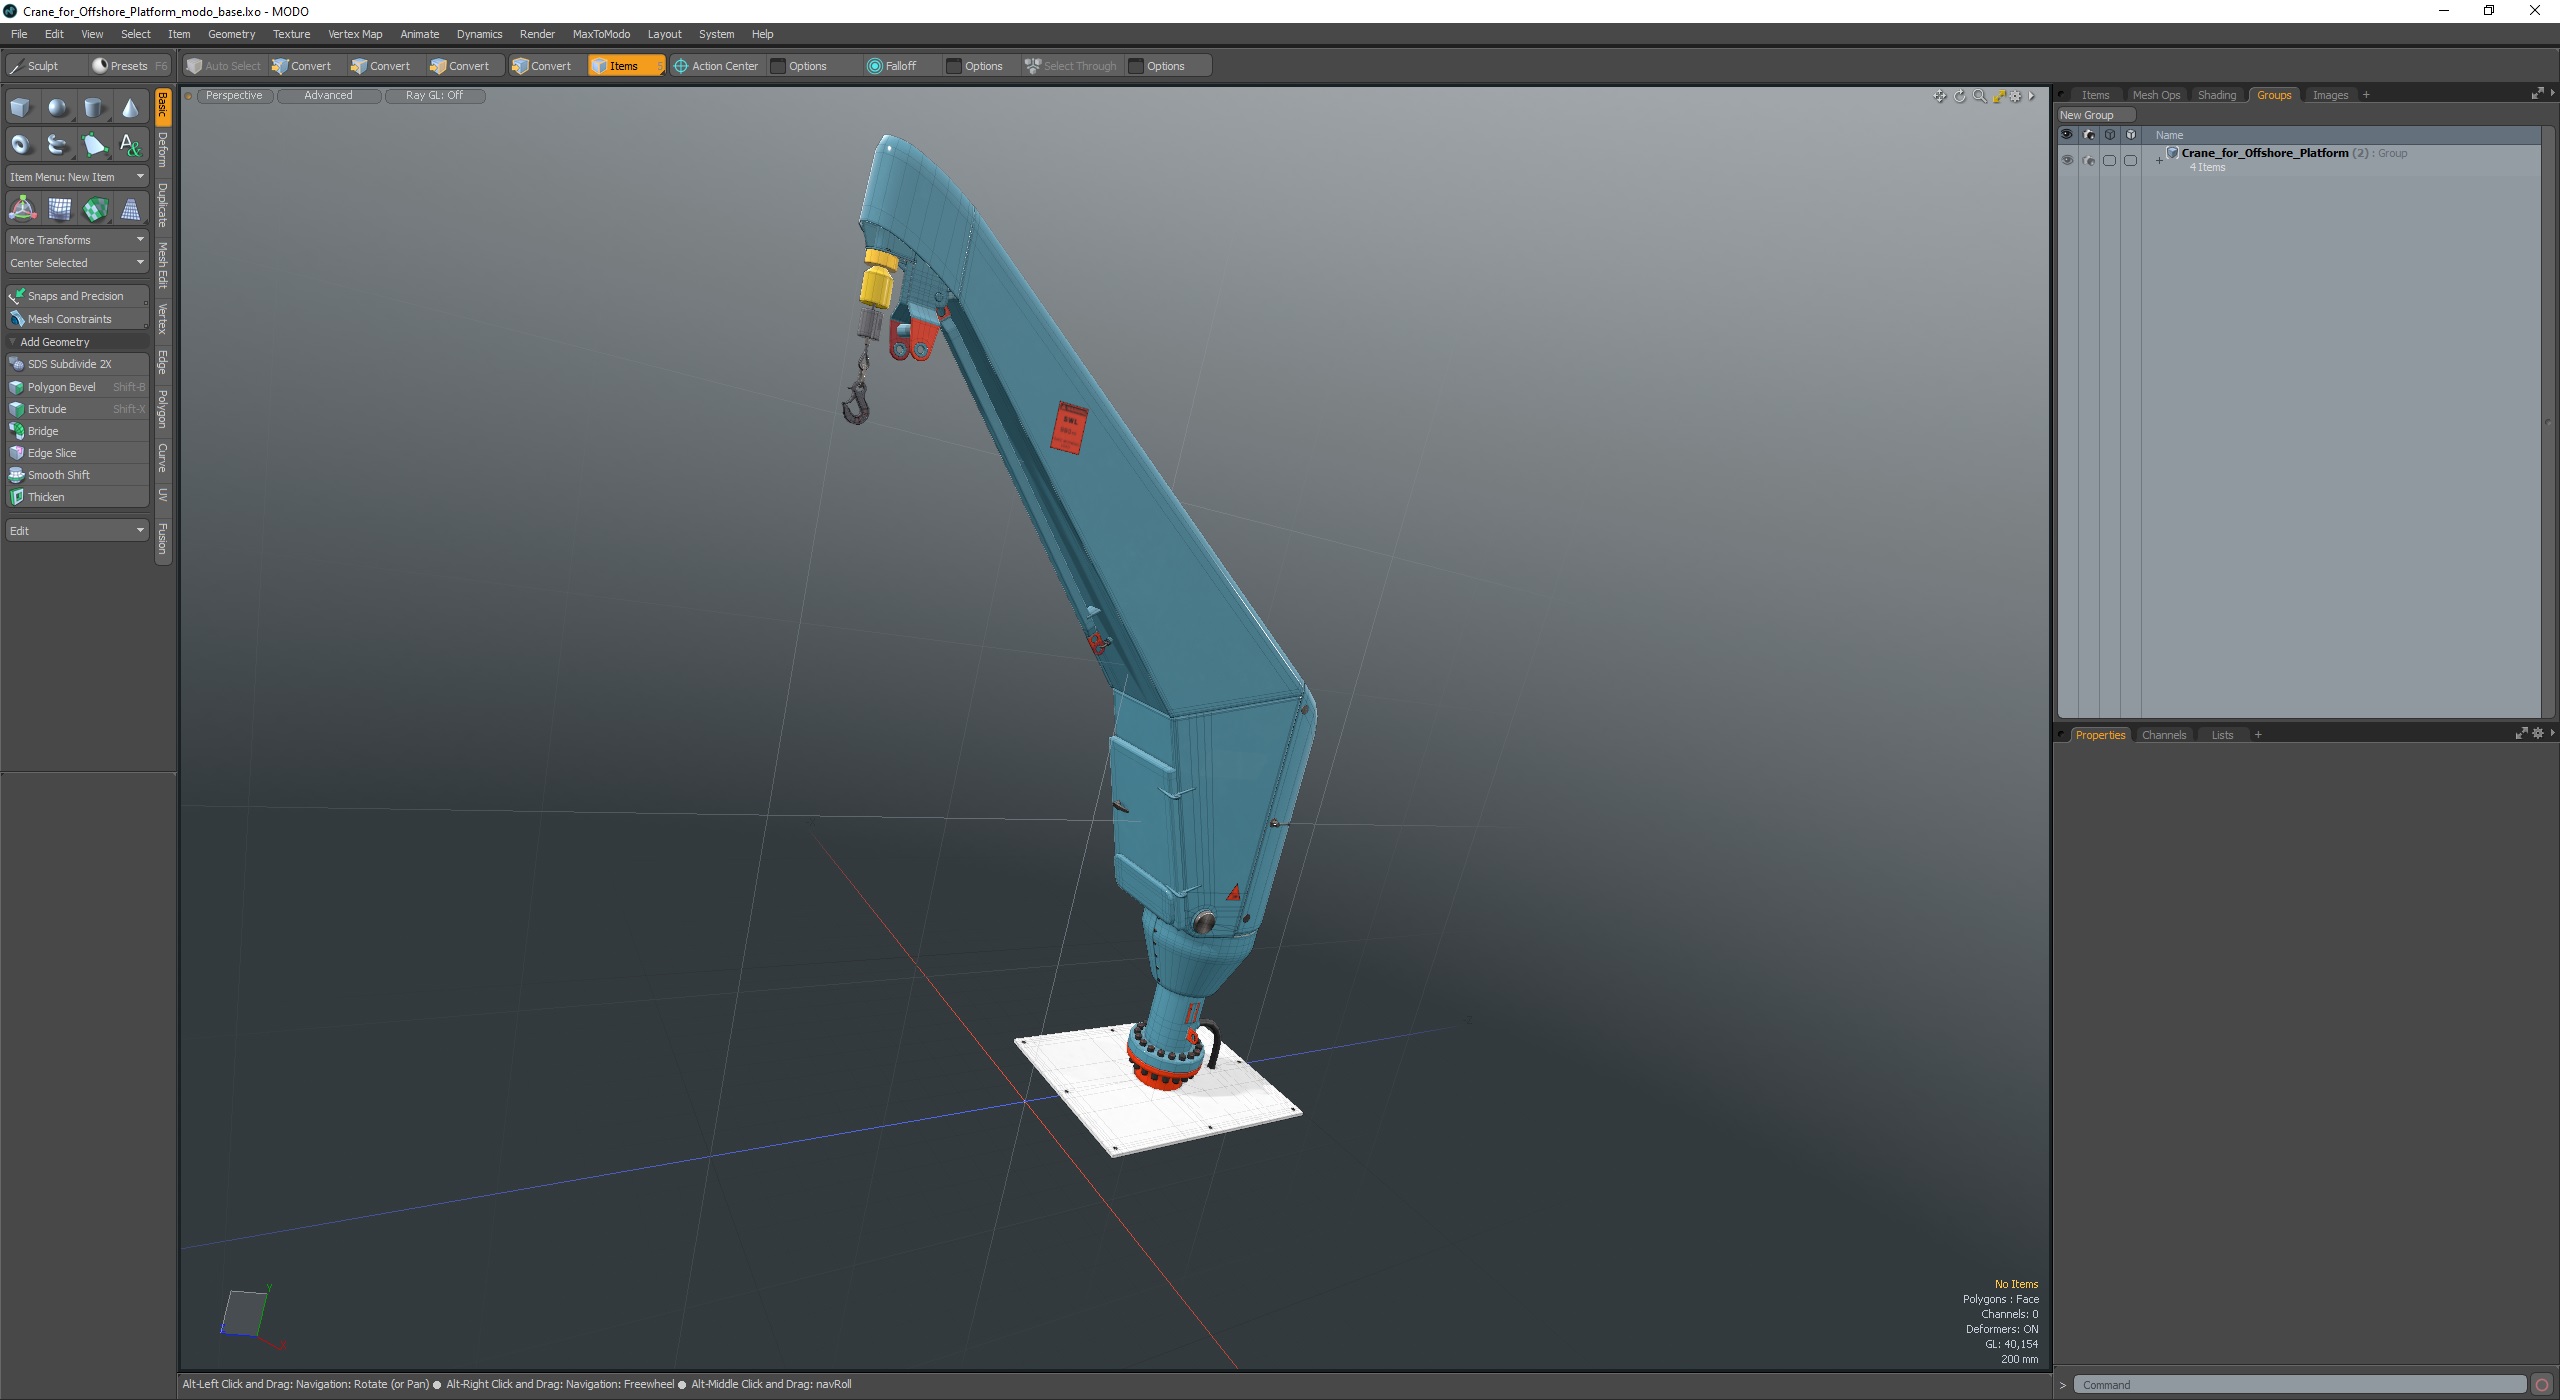Screen dimensions: 2560x1400
Task: Toggle the Falloff option in the toolbar
Action: tap(891, 66)
